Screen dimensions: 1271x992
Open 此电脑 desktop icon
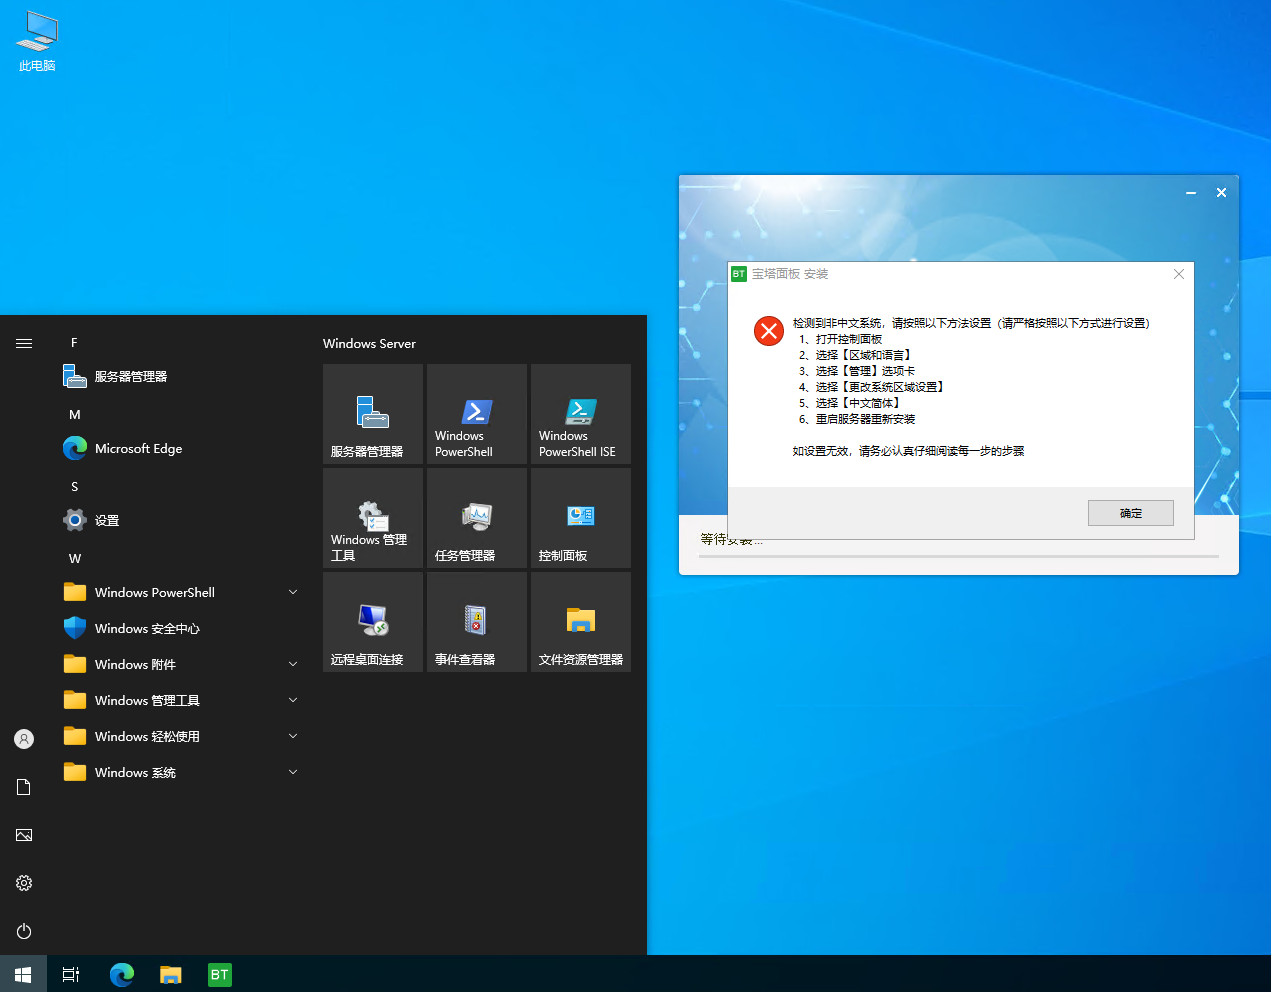click(37, 42)
